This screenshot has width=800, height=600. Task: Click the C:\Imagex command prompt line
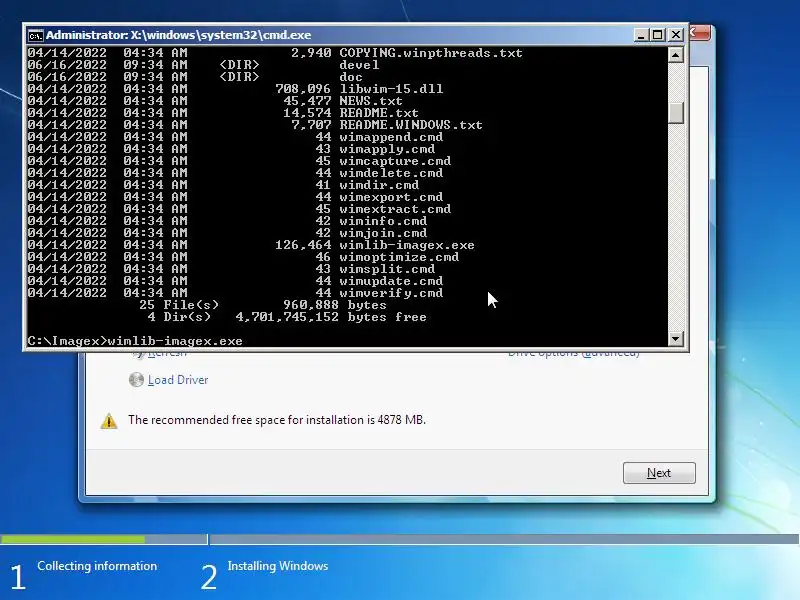click(135, 341)
